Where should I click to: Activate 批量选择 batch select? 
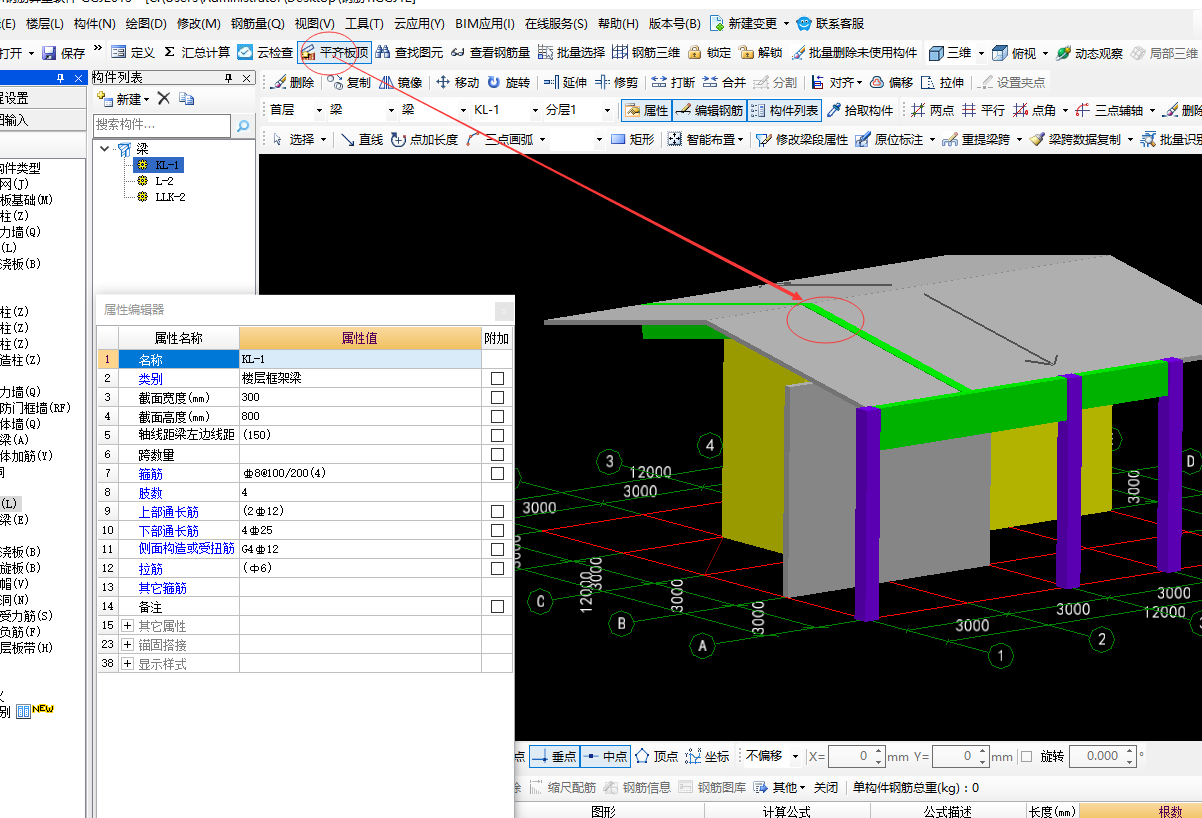tap(571, 53)
